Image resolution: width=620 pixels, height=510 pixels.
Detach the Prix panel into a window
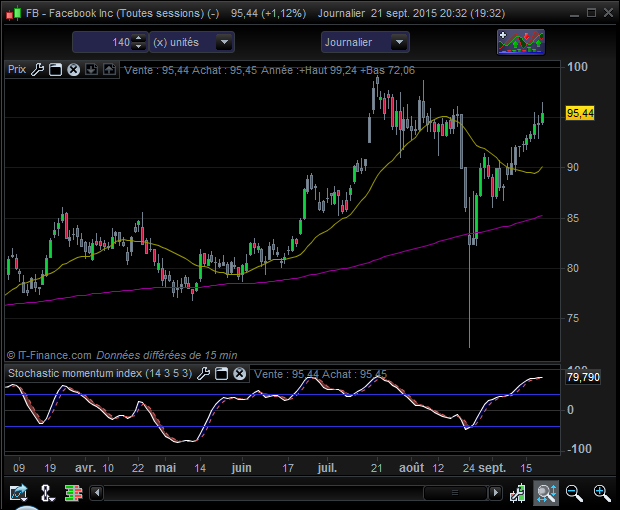[x=56, y=70]
